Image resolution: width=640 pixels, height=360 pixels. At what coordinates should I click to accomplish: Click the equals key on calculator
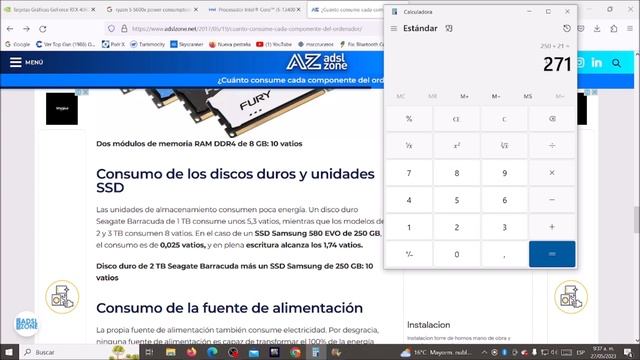click(552, 254)
